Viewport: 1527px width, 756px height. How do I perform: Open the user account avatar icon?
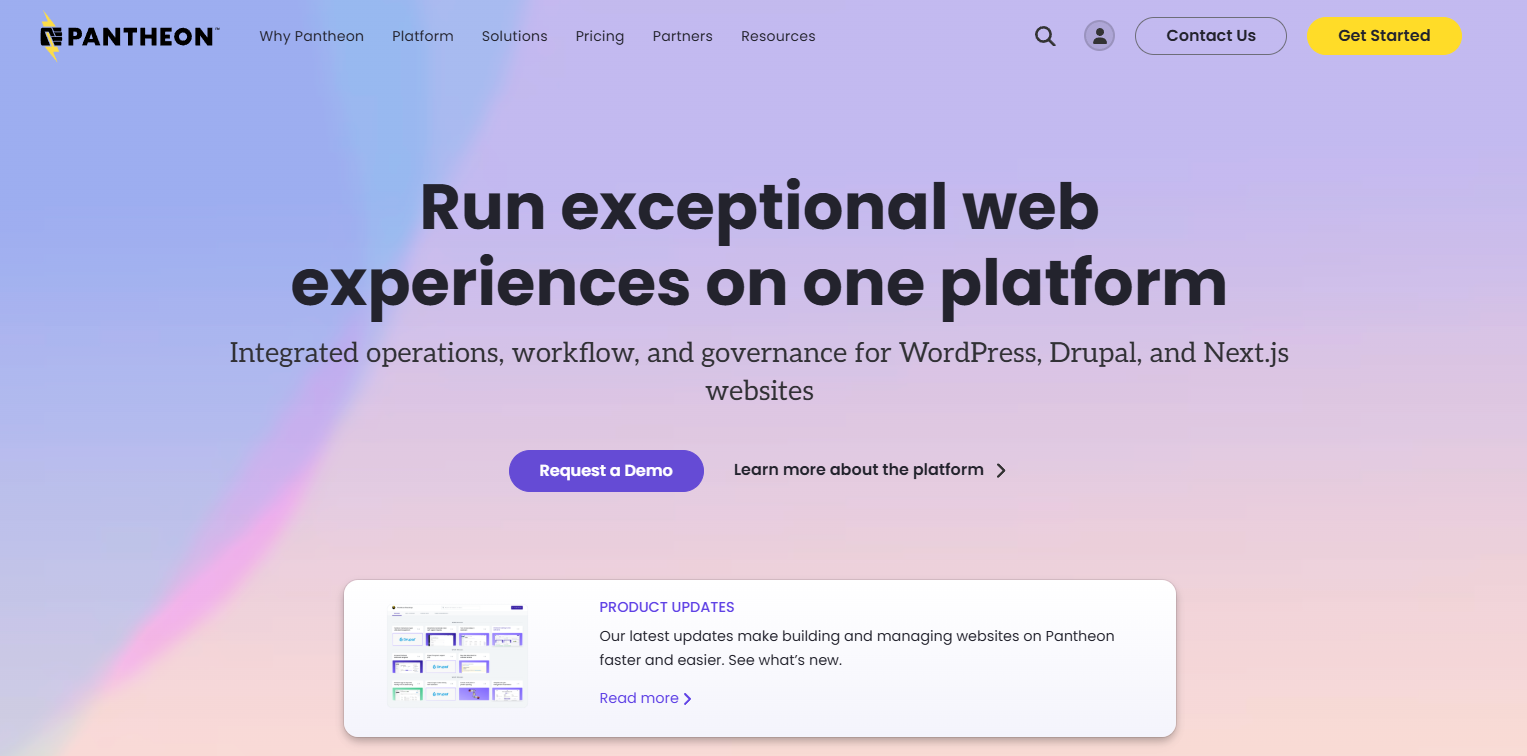click(x=1099, y=36)
